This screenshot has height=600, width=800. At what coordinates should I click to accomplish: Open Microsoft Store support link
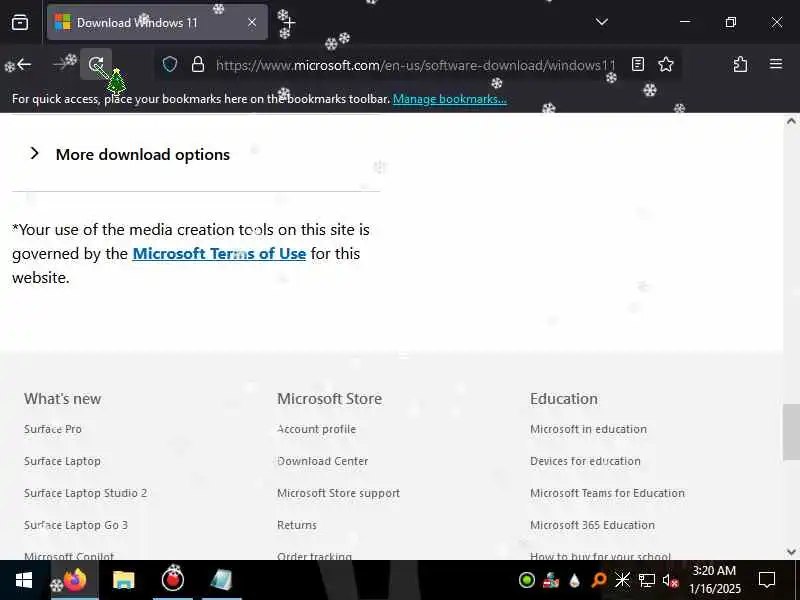(x=338, y=493)
